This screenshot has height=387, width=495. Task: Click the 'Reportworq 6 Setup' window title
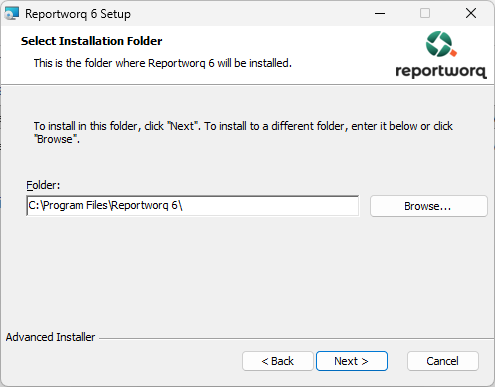click(78, 14)
